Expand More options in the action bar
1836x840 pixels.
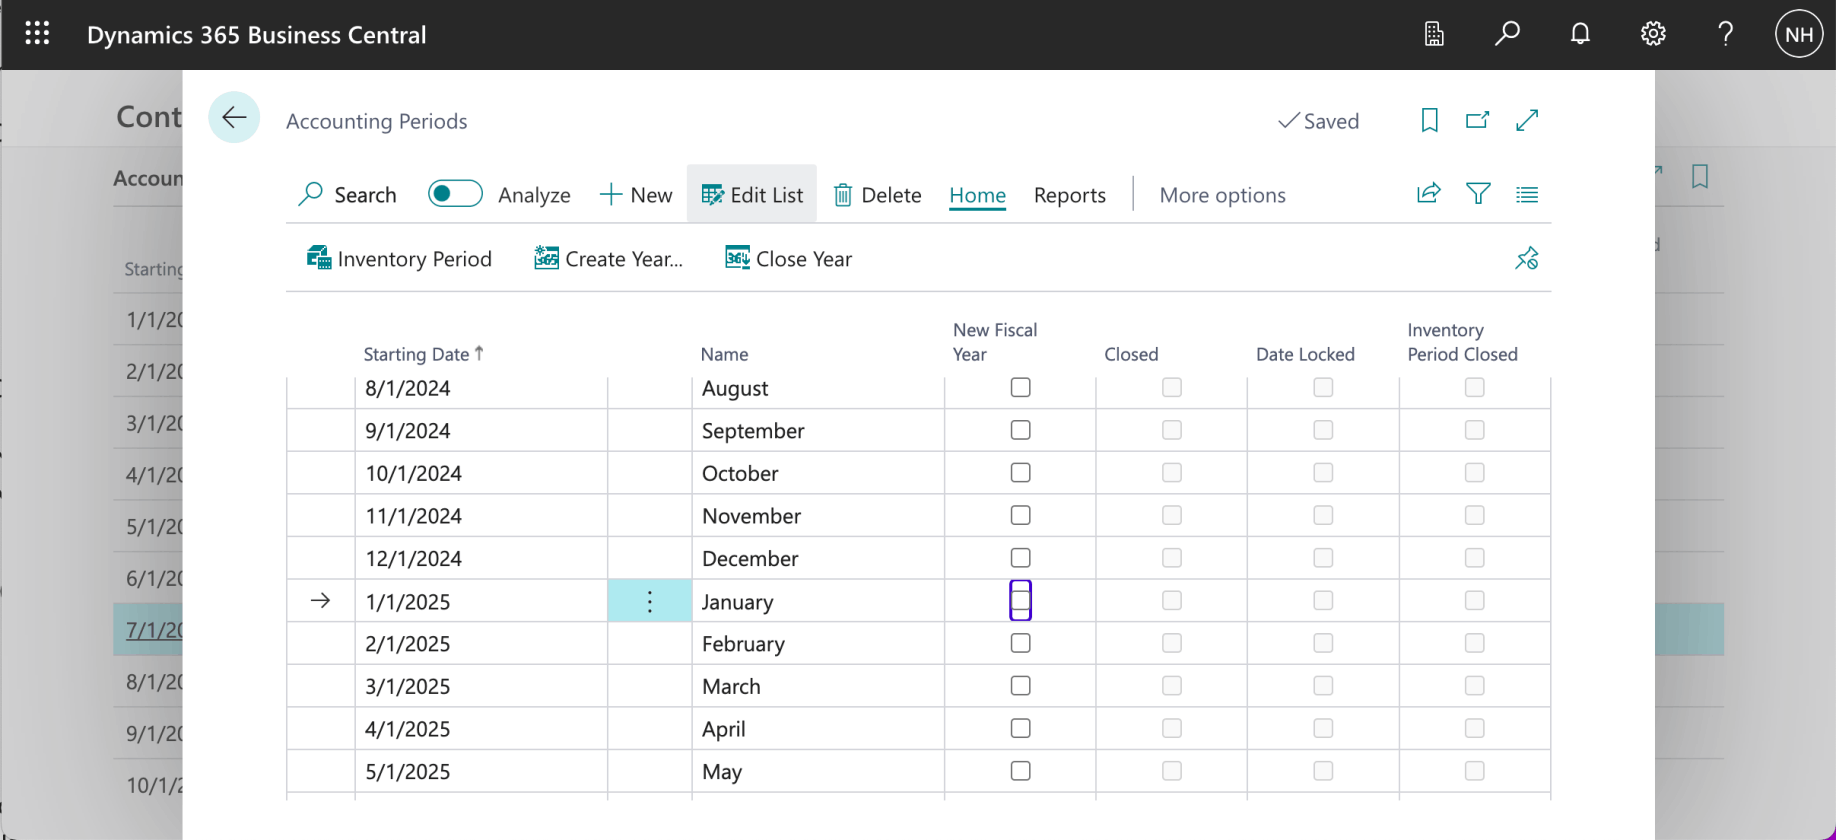coord(1222,195)
